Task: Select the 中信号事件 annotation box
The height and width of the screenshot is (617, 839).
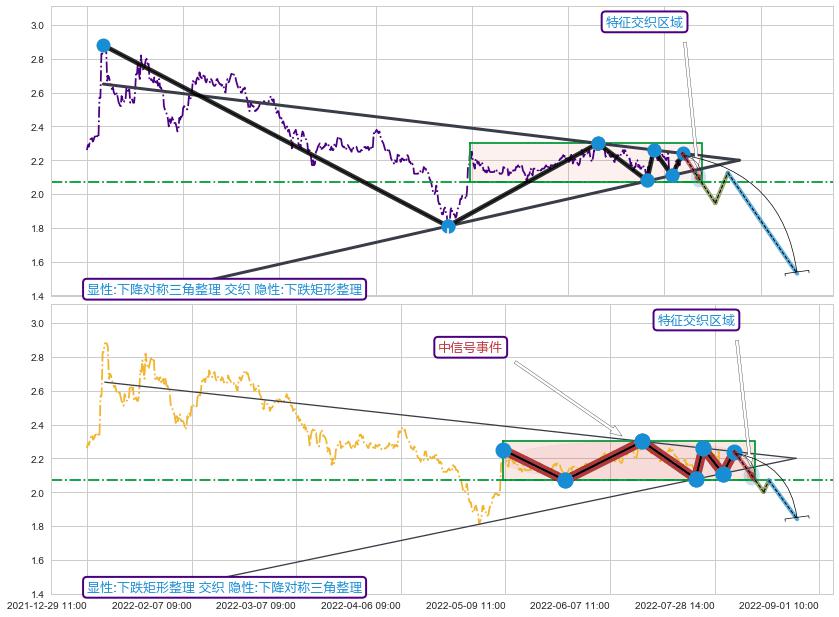Action: point(472,347)
